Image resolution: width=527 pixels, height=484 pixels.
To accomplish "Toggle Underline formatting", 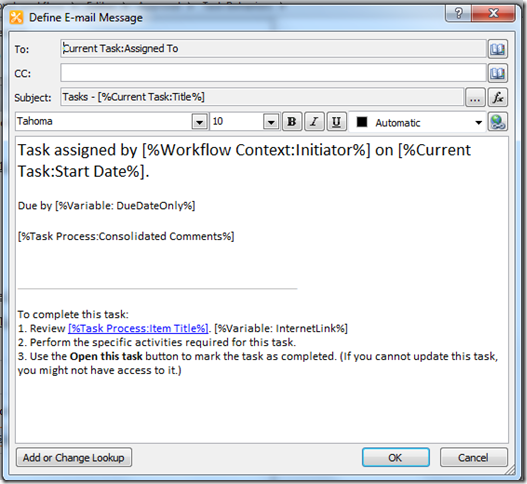I will point(336,121).
